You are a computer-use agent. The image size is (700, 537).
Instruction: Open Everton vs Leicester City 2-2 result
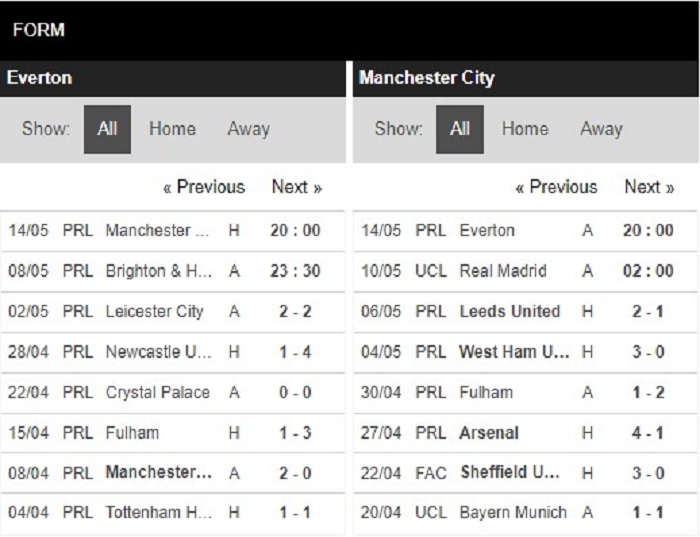(172, 312)
